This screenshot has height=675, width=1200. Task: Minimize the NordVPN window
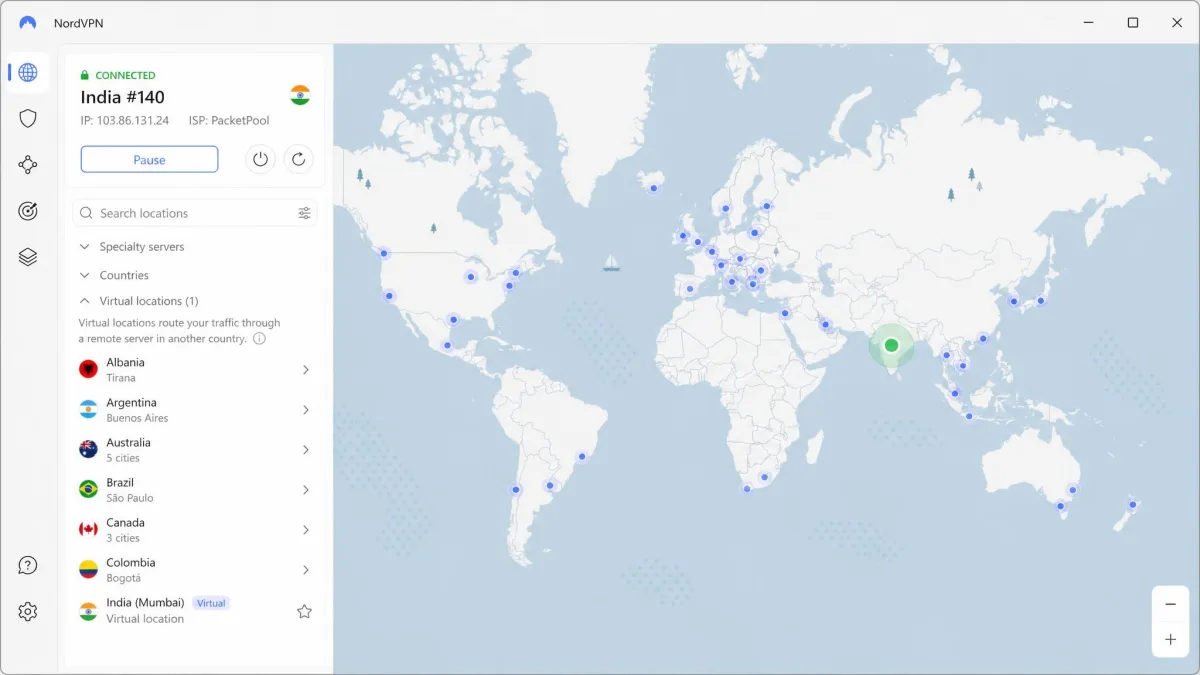[1087, 22]
